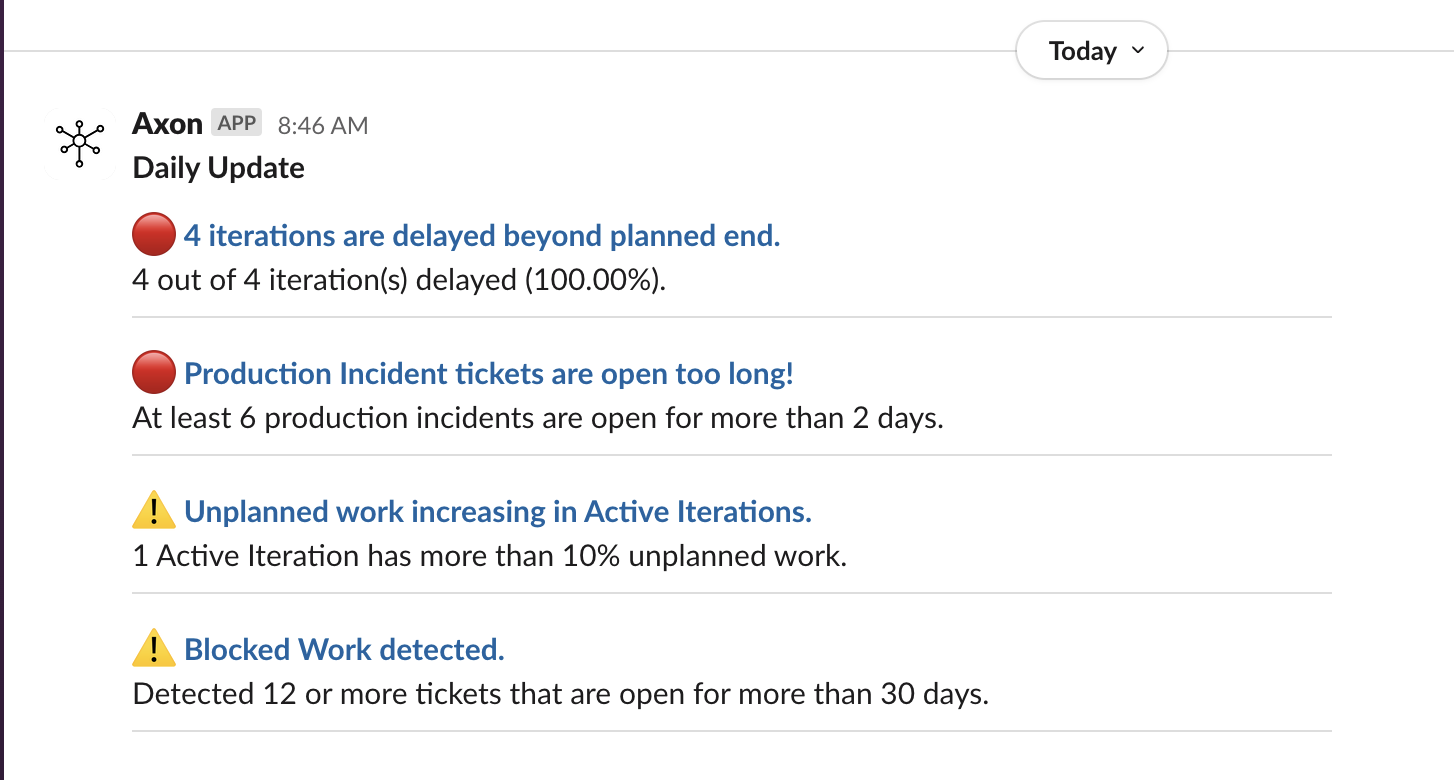Screen dimensions: 1454x780
Task: Click the red circle beside Production Incident alert
Action: (154, 374)
